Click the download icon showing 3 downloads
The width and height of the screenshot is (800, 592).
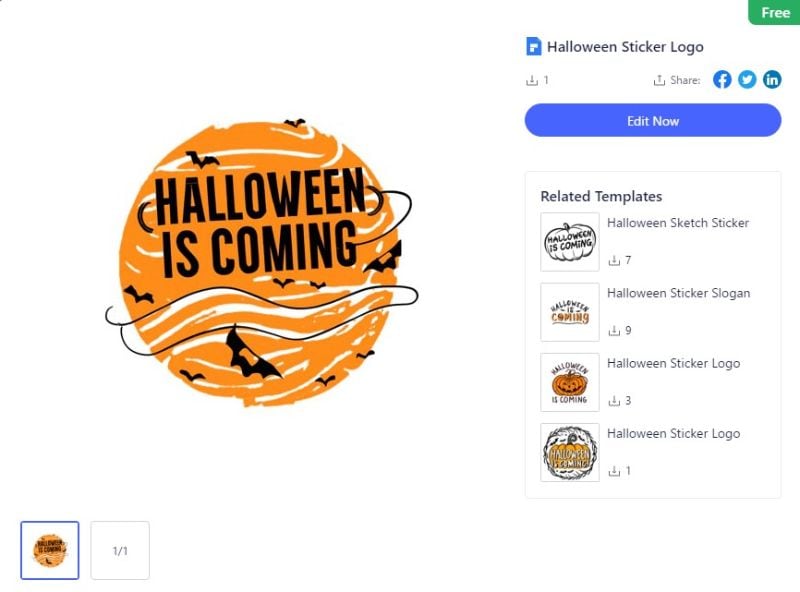click(614, 401)
